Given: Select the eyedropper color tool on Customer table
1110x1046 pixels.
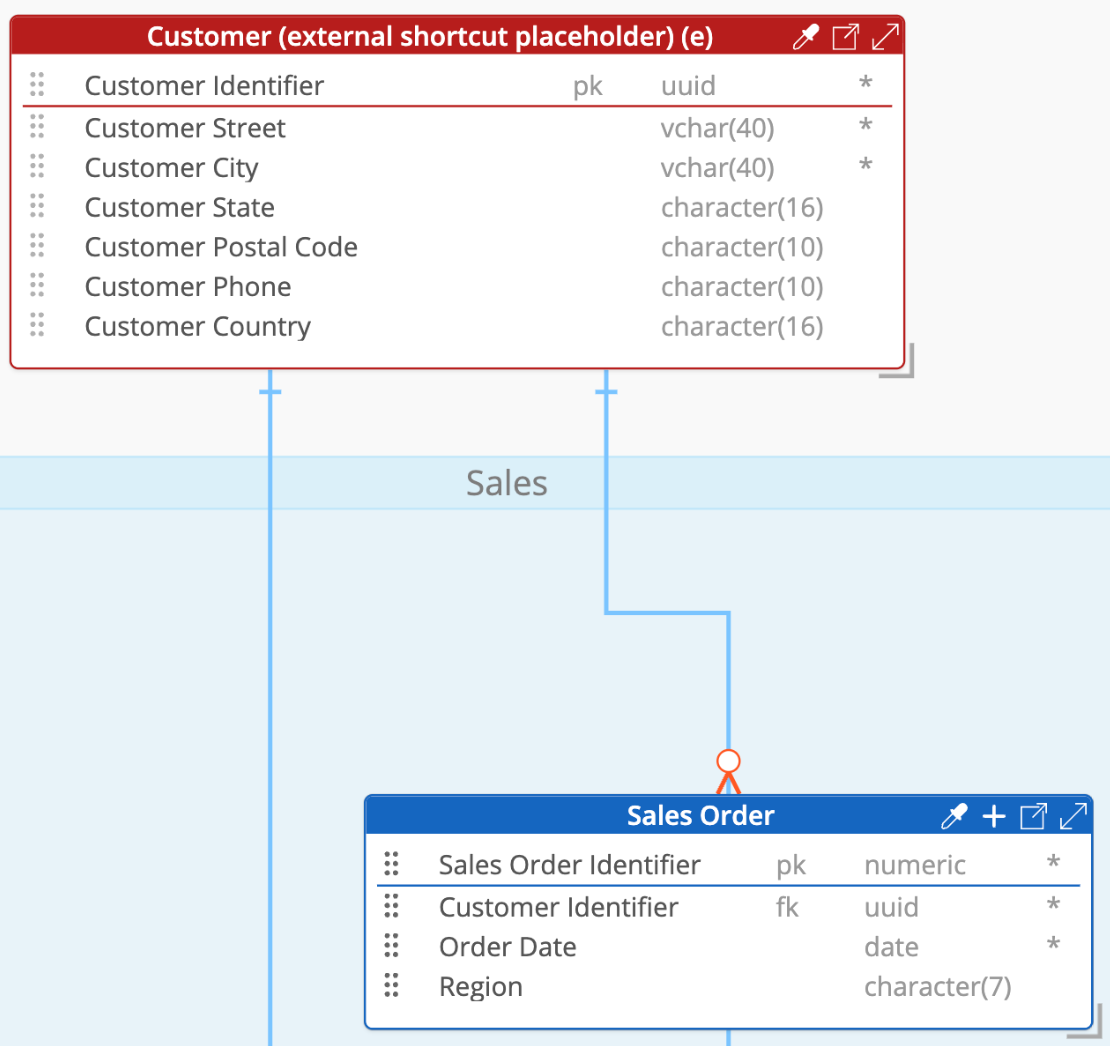Looking at the screenshot, I should [x=805, y=36].
